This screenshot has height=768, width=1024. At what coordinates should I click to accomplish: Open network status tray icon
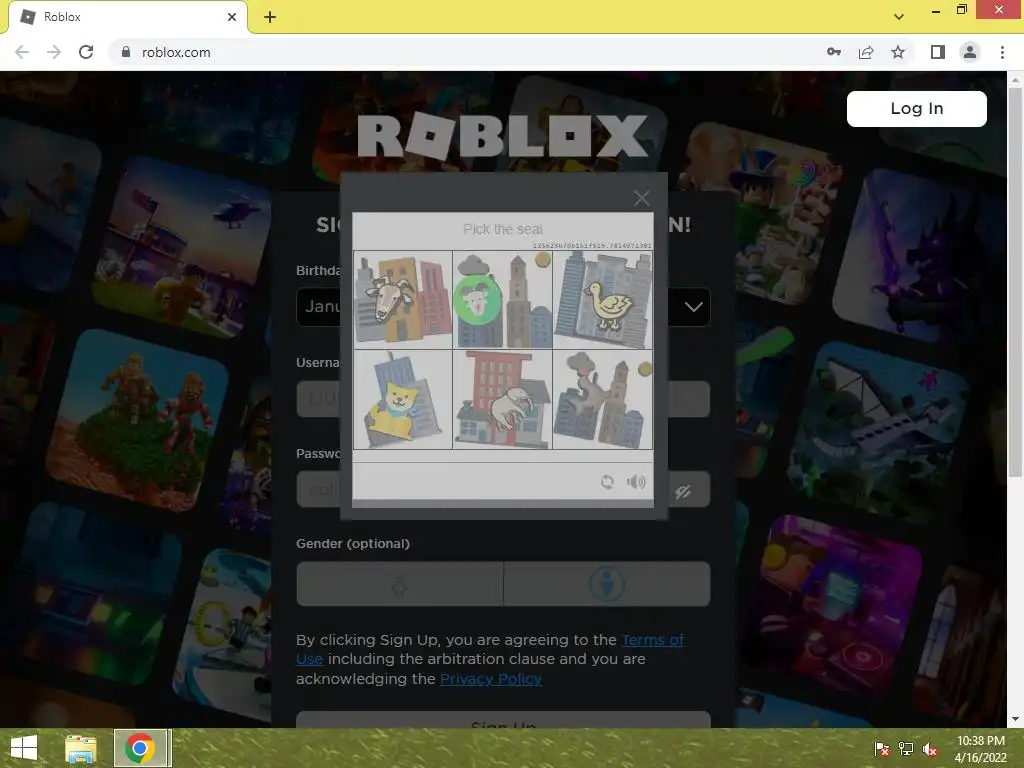click(906, 750)
